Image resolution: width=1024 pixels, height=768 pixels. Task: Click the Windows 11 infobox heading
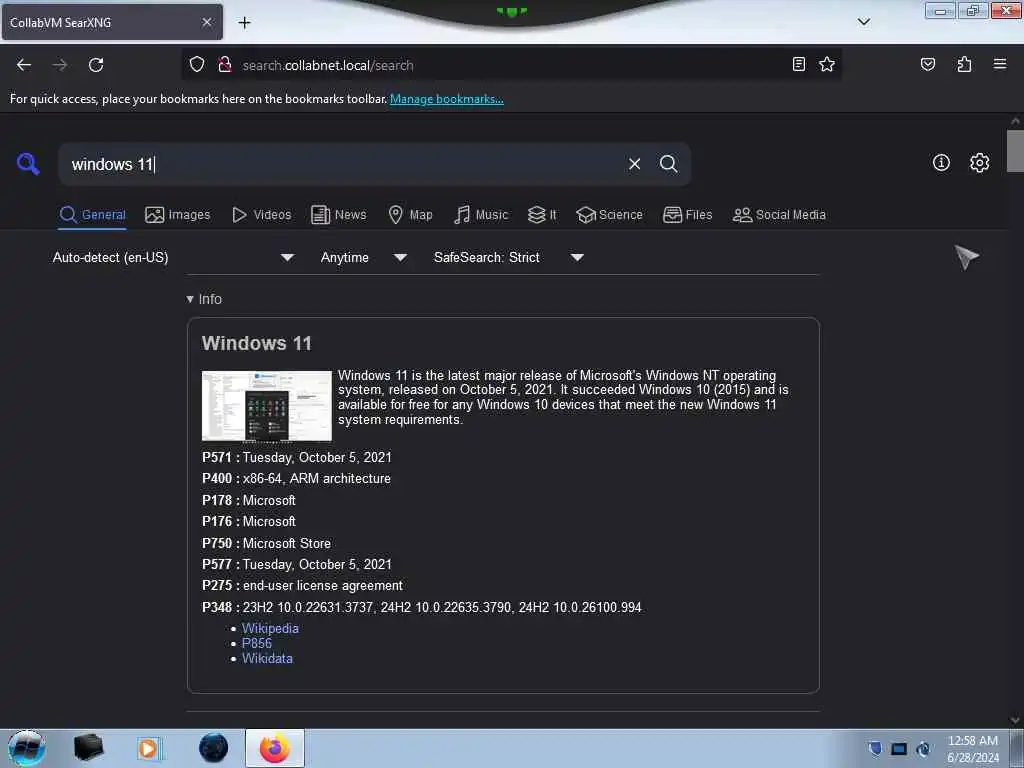click(257, 344)
